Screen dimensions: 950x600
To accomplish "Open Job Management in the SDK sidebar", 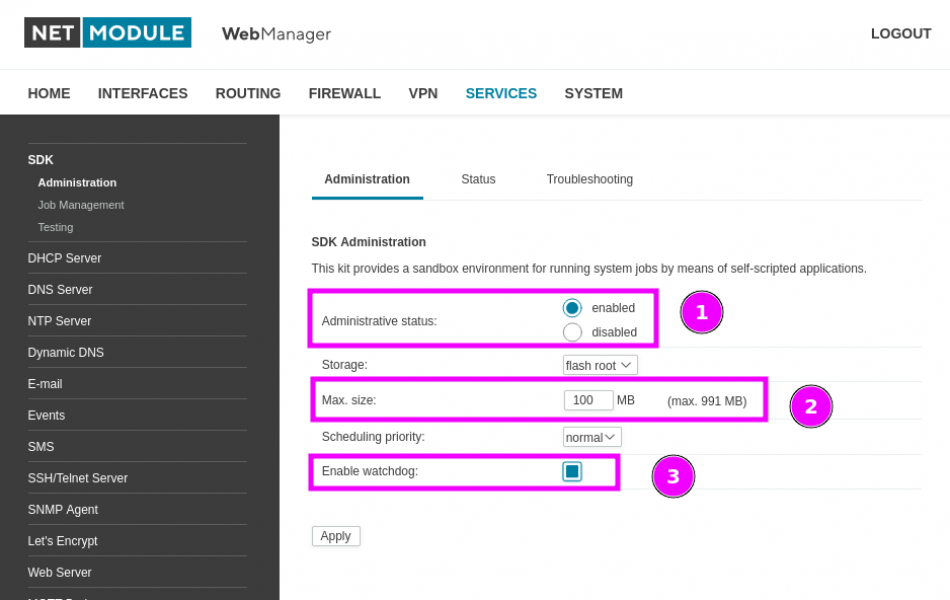I will point(81,205).
